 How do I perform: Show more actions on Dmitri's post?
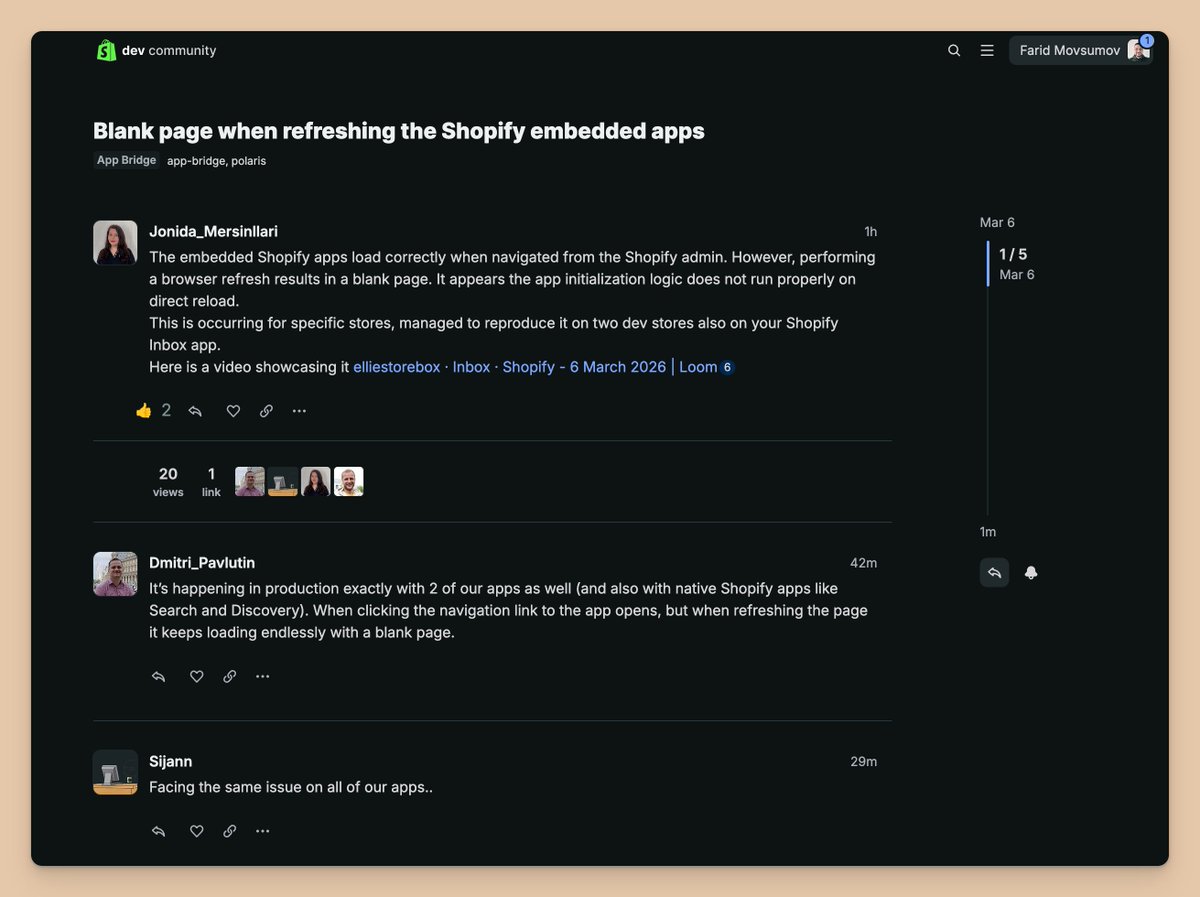click(263, 677)
